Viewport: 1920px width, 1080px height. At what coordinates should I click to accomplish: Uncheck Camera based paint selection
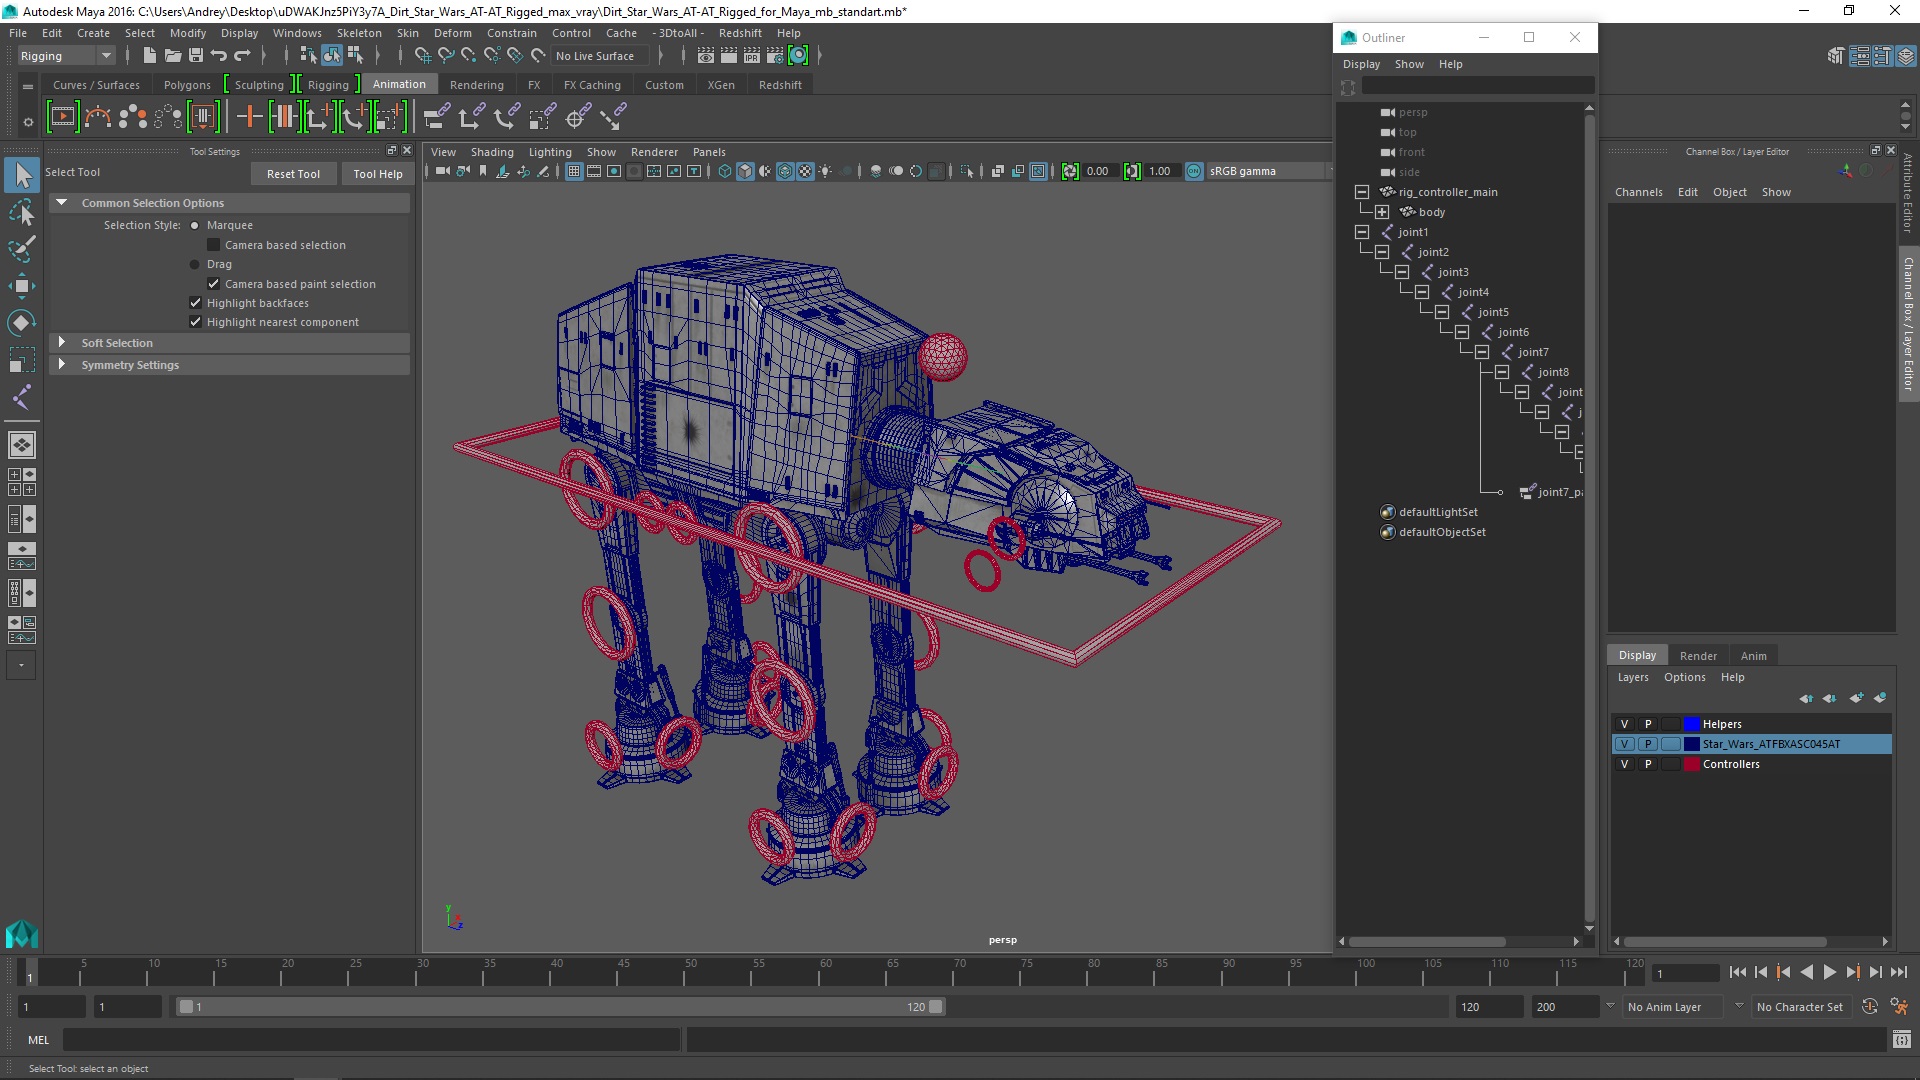click(213, 284)
